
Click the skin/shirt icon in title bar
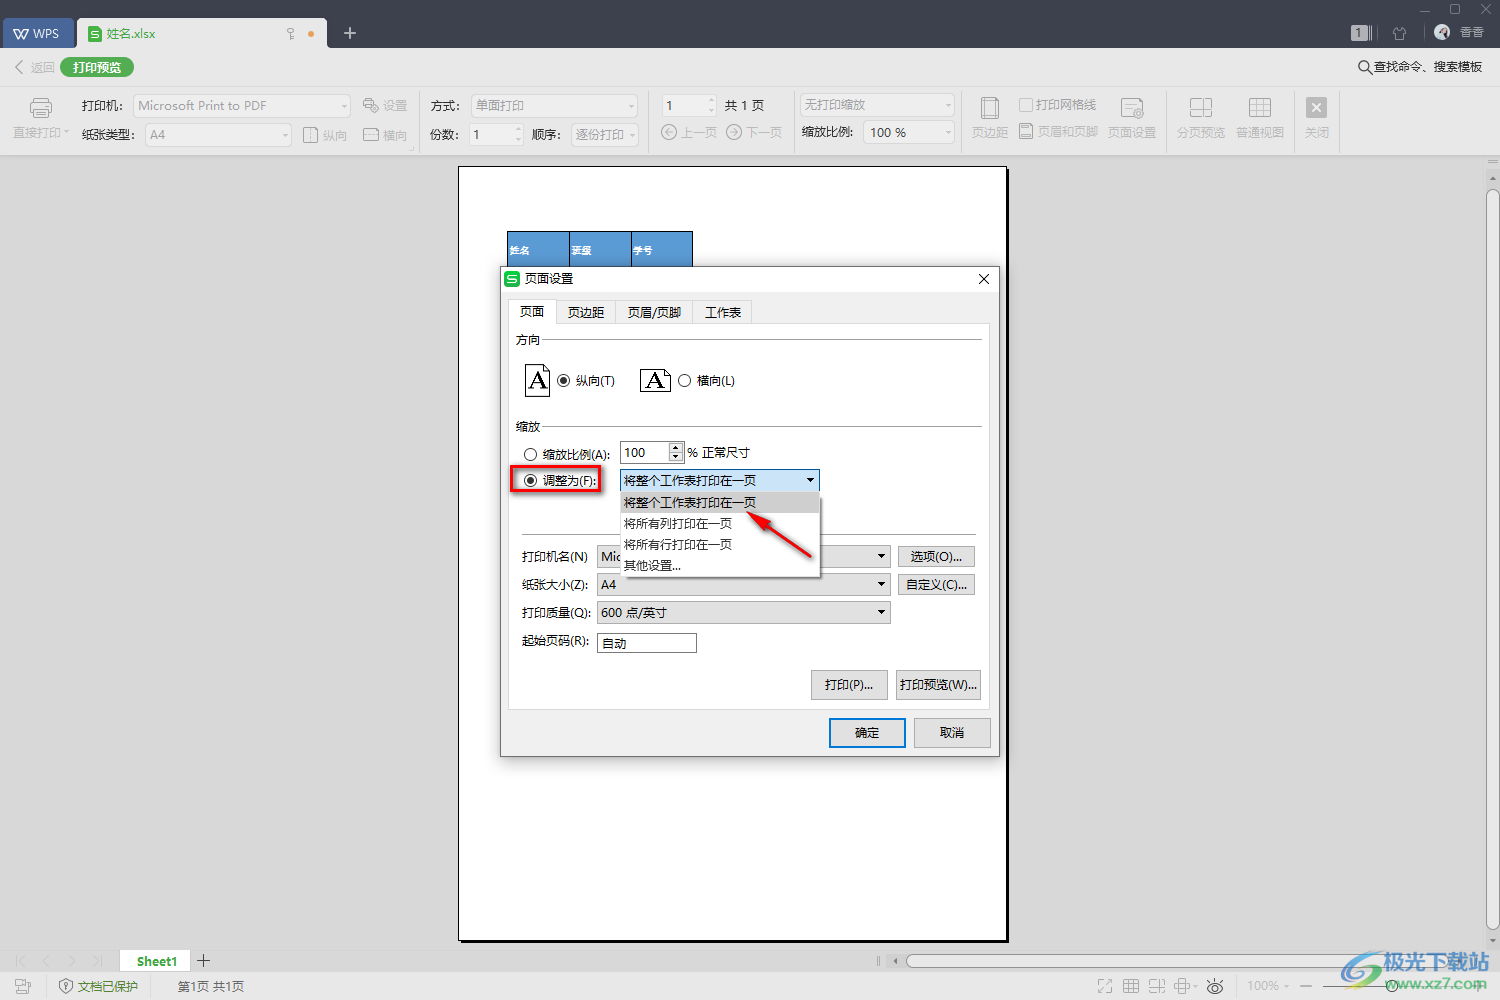(x=1400, y=33)
